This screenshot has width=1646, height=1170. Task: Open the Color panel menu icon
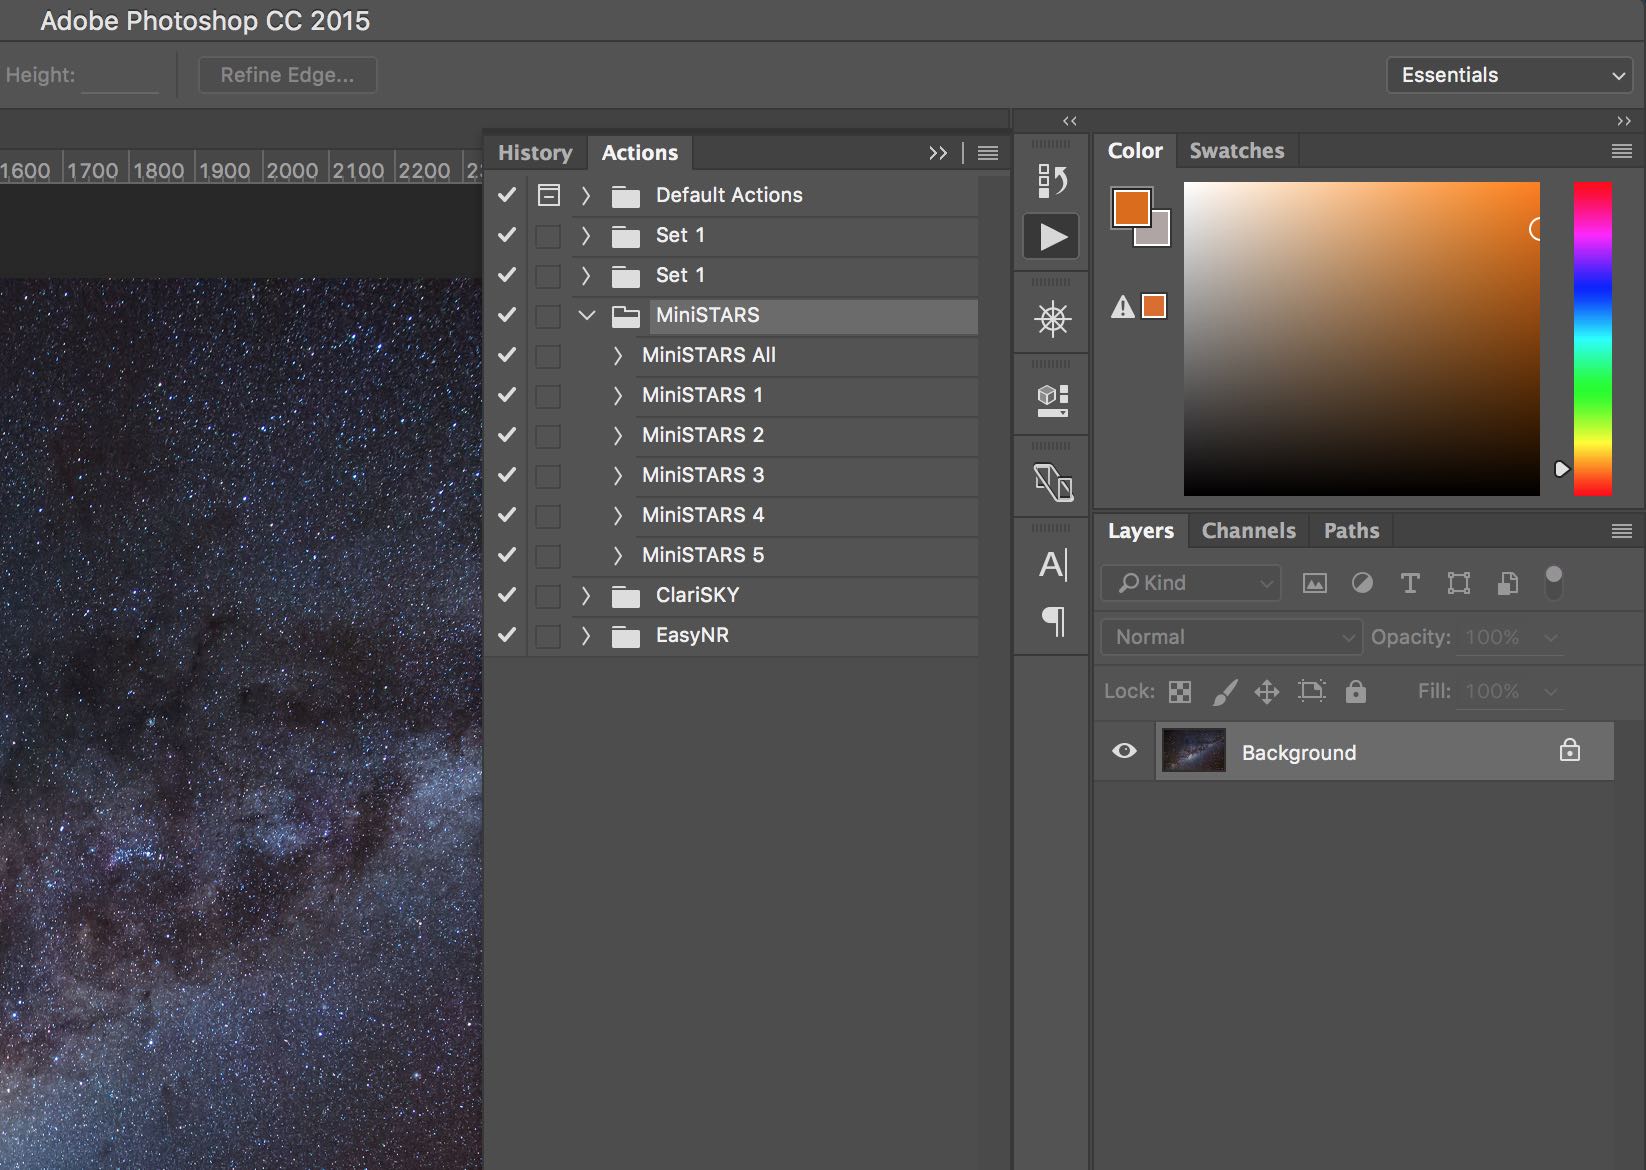pyautogui.click(x=1622, y=151)
